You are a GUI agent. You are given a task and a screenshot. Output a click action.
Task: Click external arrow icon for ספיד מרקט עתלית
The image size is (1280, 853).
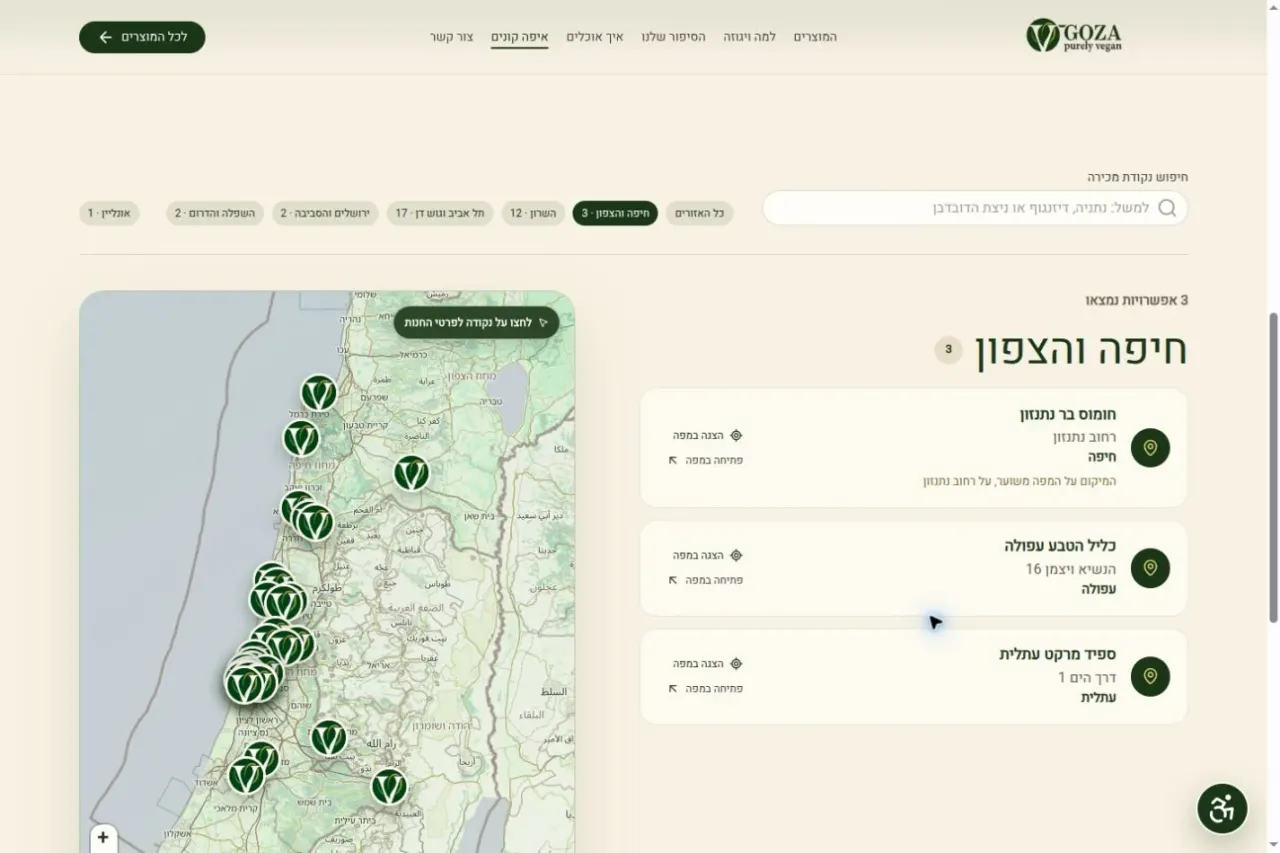pyautogui.click(x=673, y=688)
